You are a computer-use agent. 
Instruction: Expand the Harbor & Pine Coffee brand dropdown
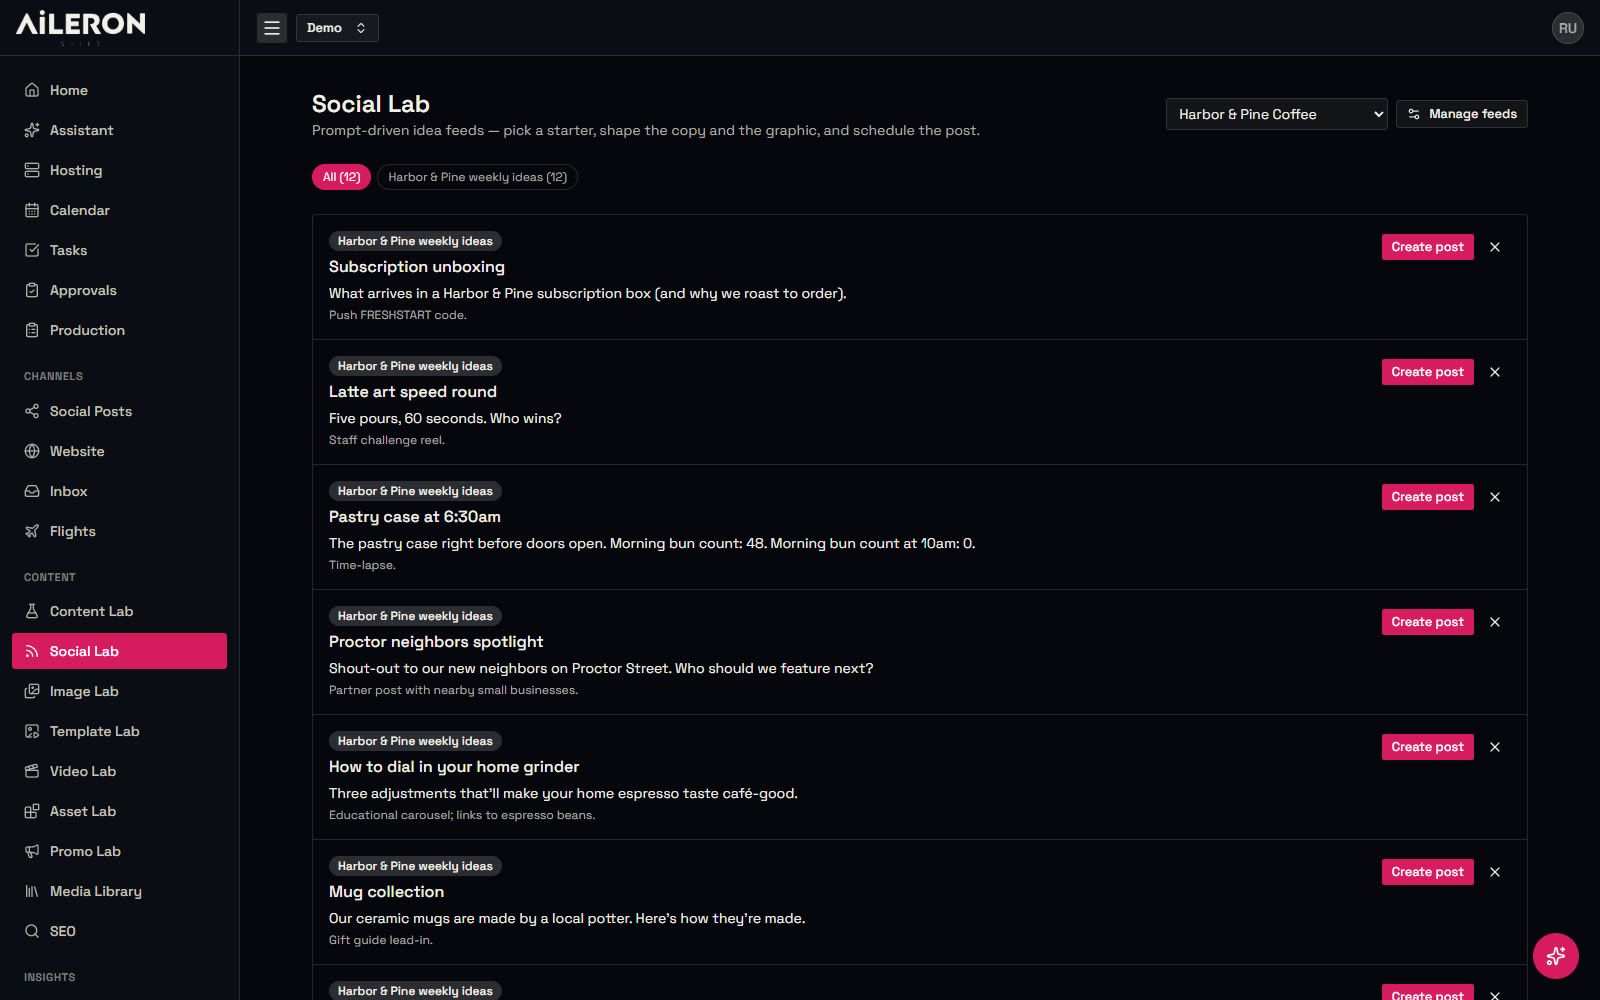(1276, 114)
